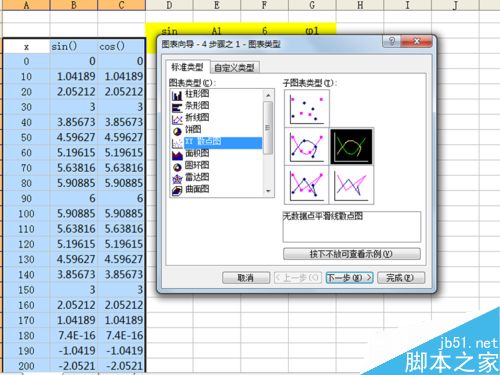Screen dimensions: 500x375
Task: Click the 上一步 previous button
Action: pos(298,278)
